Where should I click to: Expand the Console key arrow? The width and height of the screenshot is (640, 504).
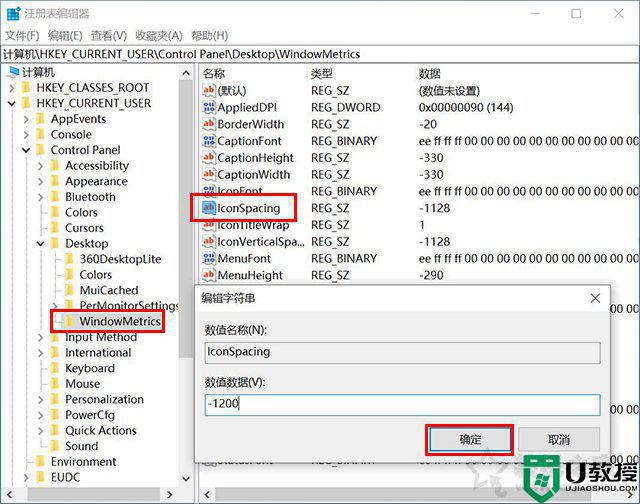coord(27,135)
